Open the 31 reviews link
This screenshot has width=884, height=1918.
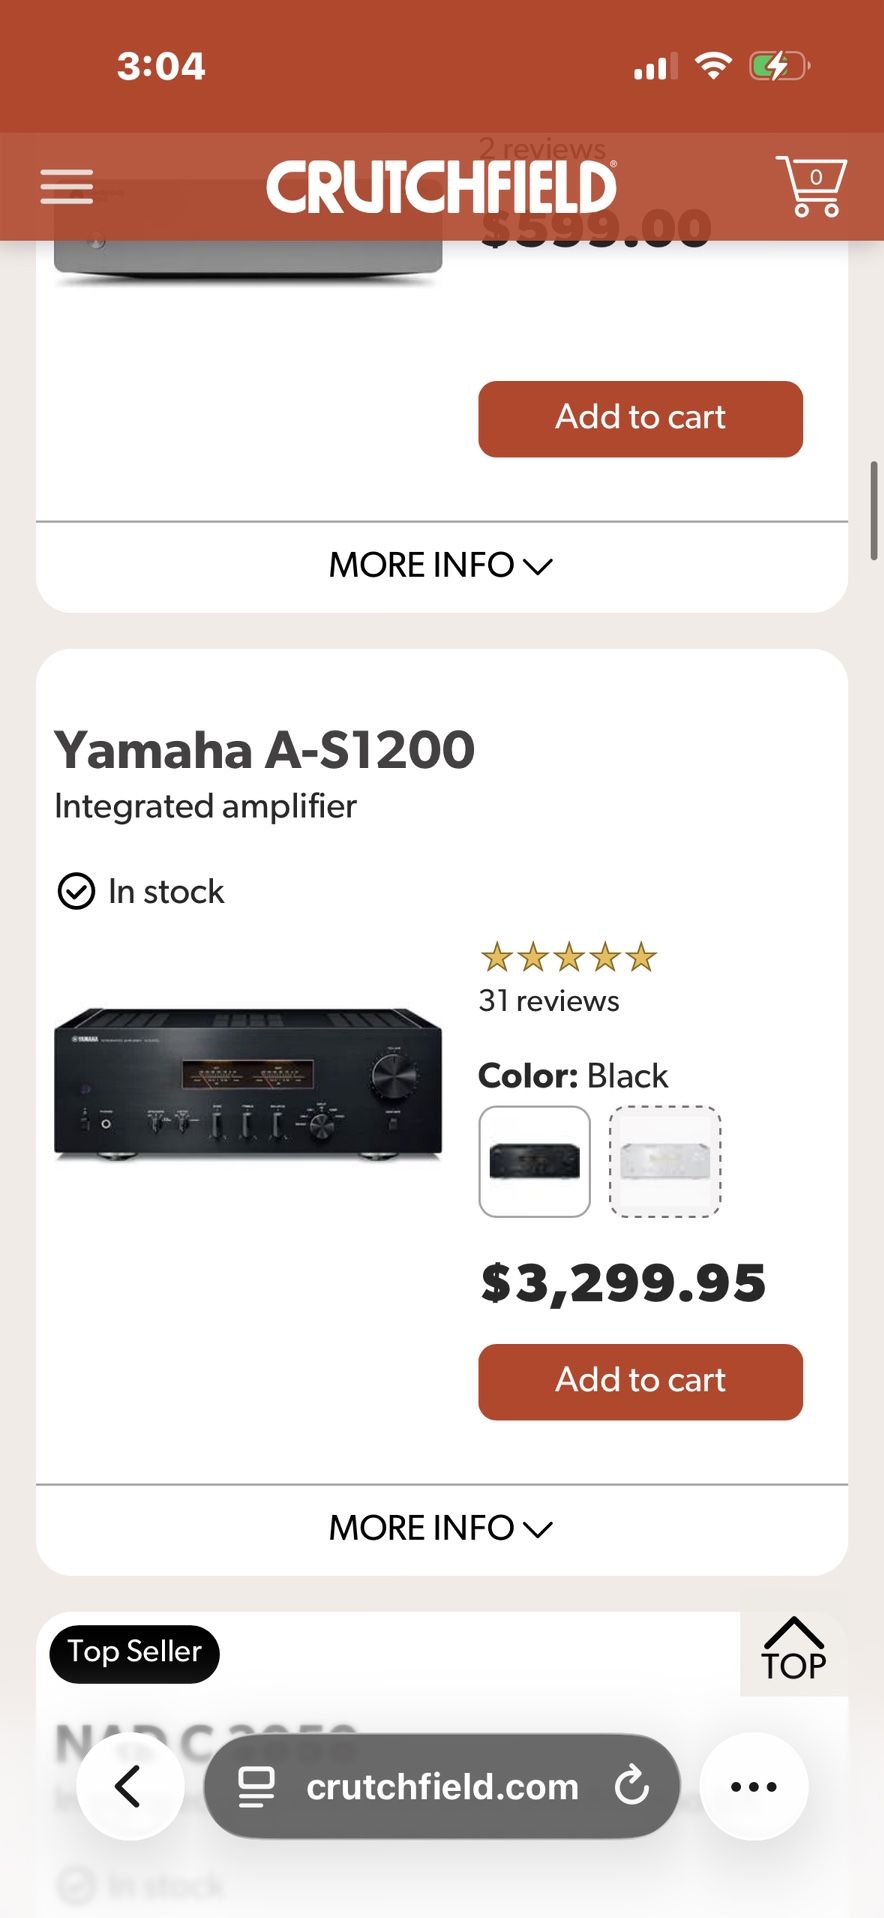pos(548,1000)
